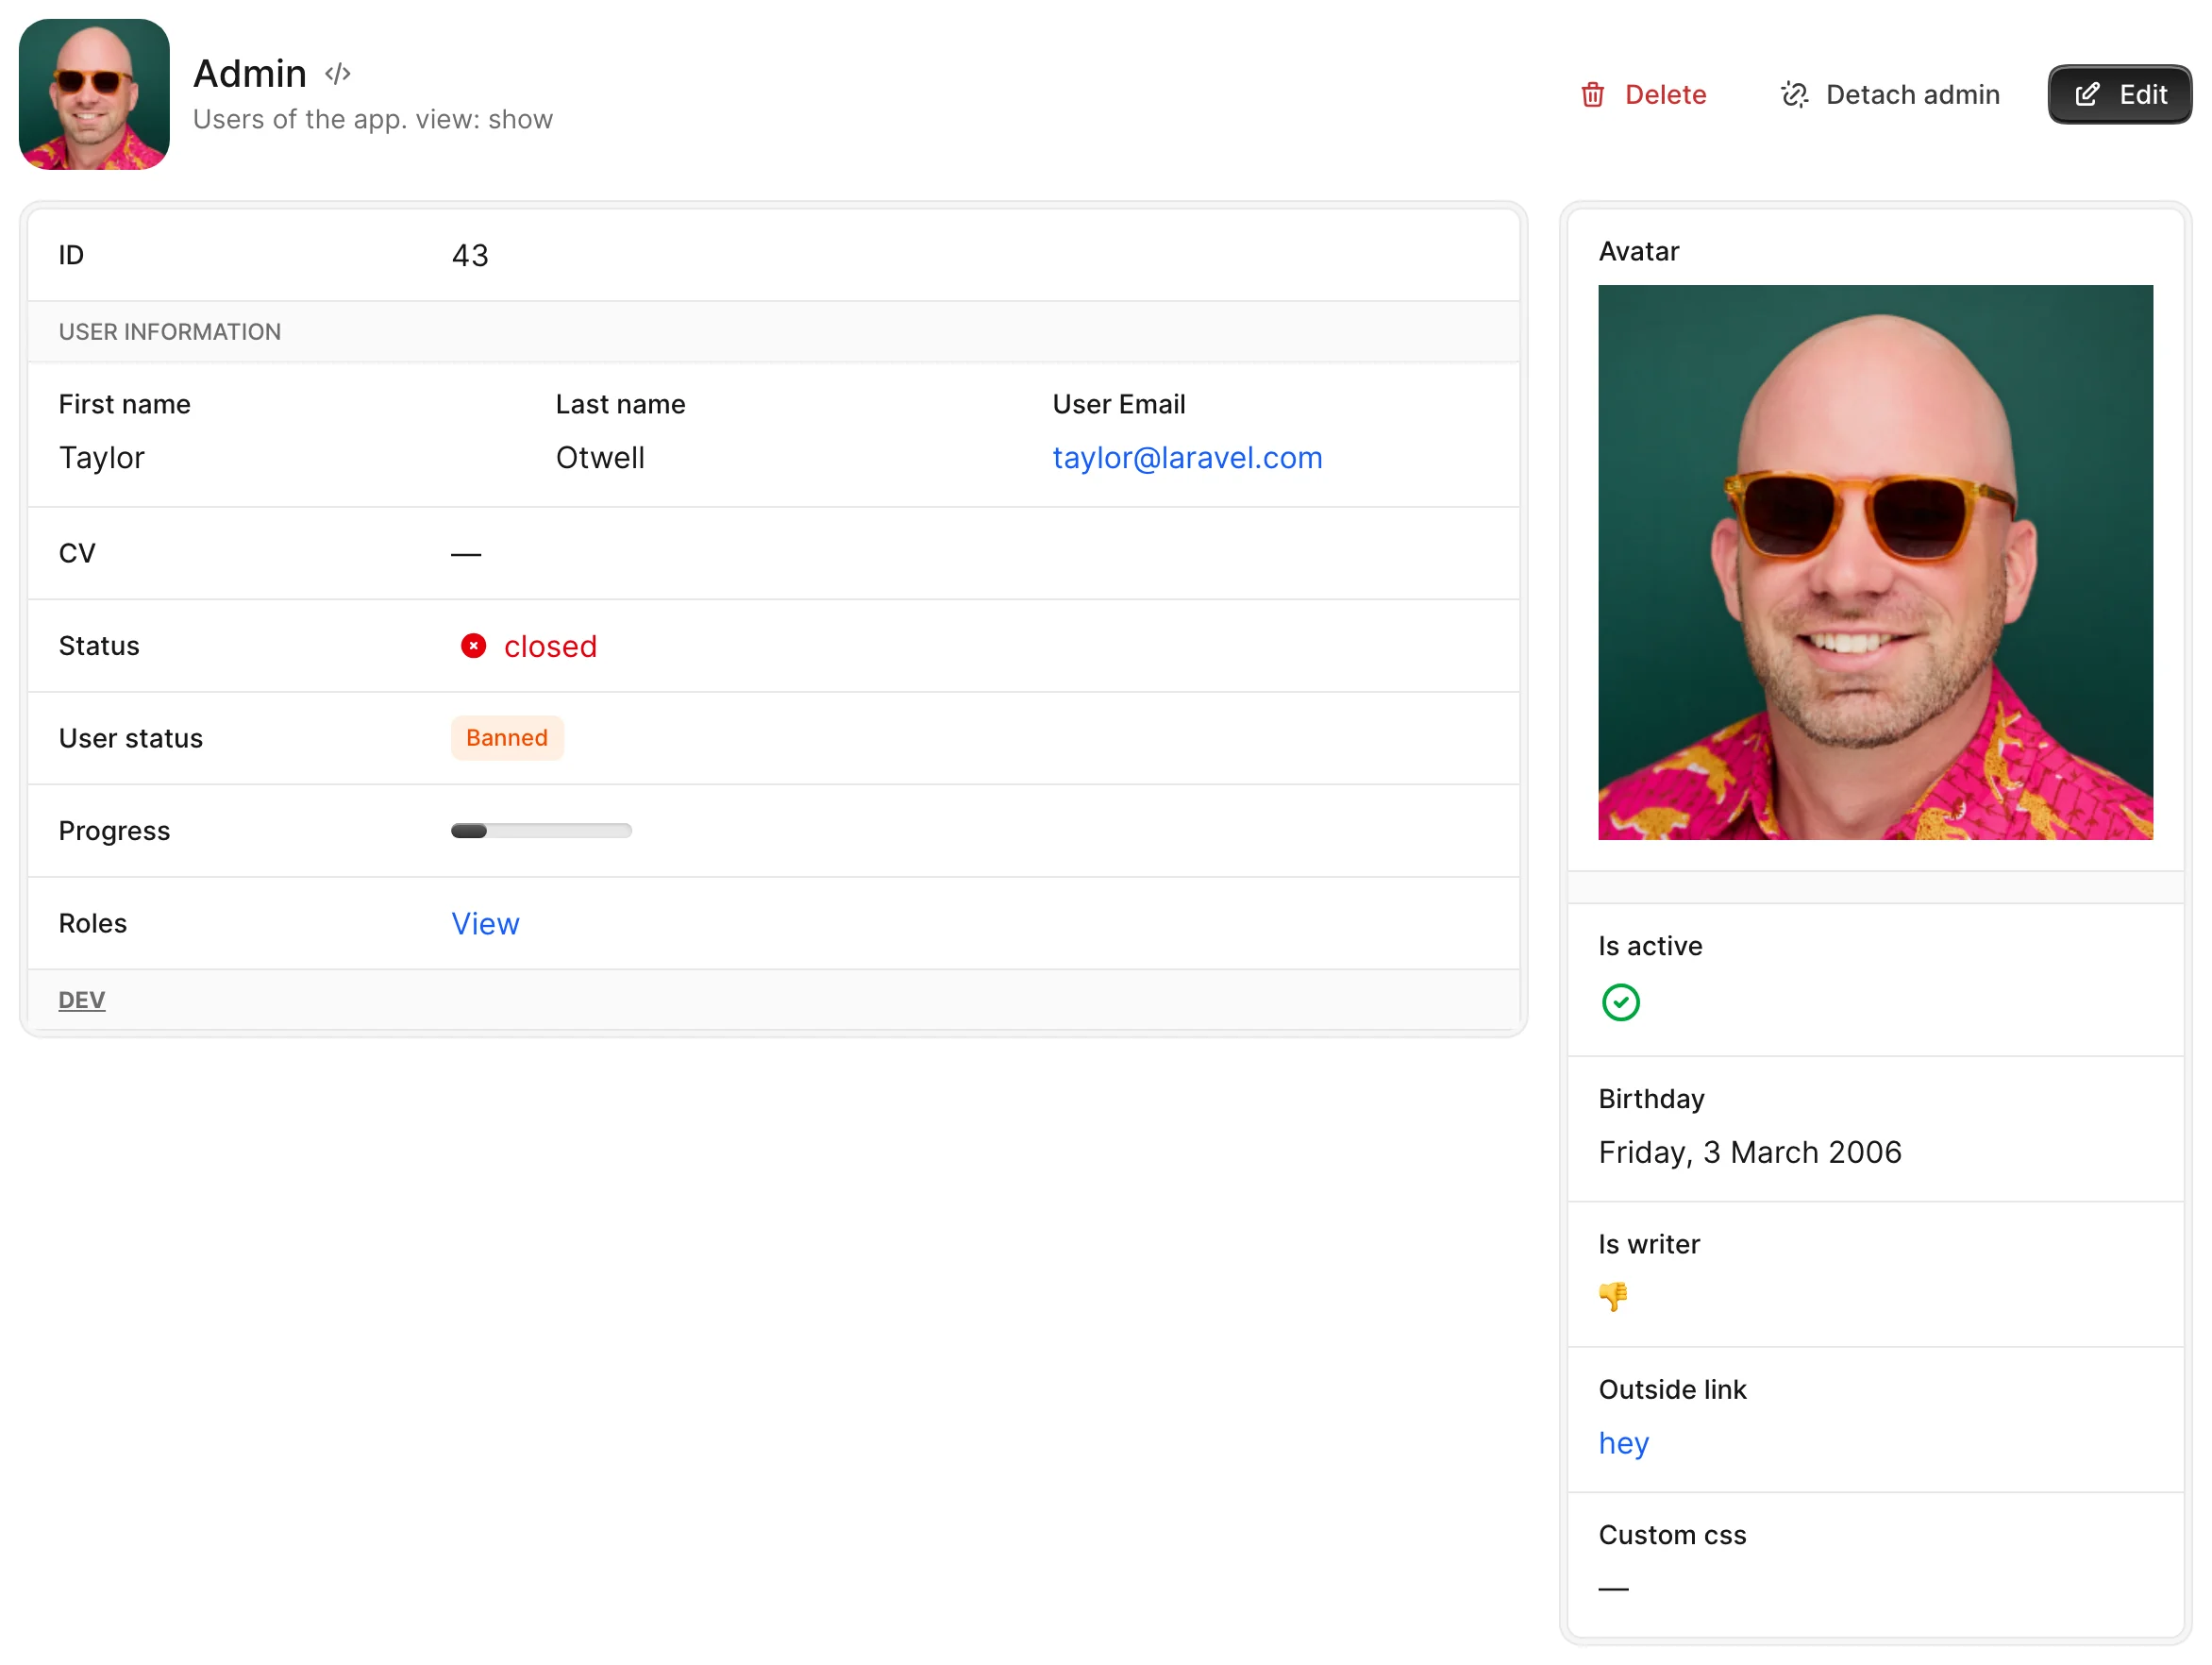Click Detach admin button
Viewport: 2212px width, 1665px height.
tap(1889, 95)
